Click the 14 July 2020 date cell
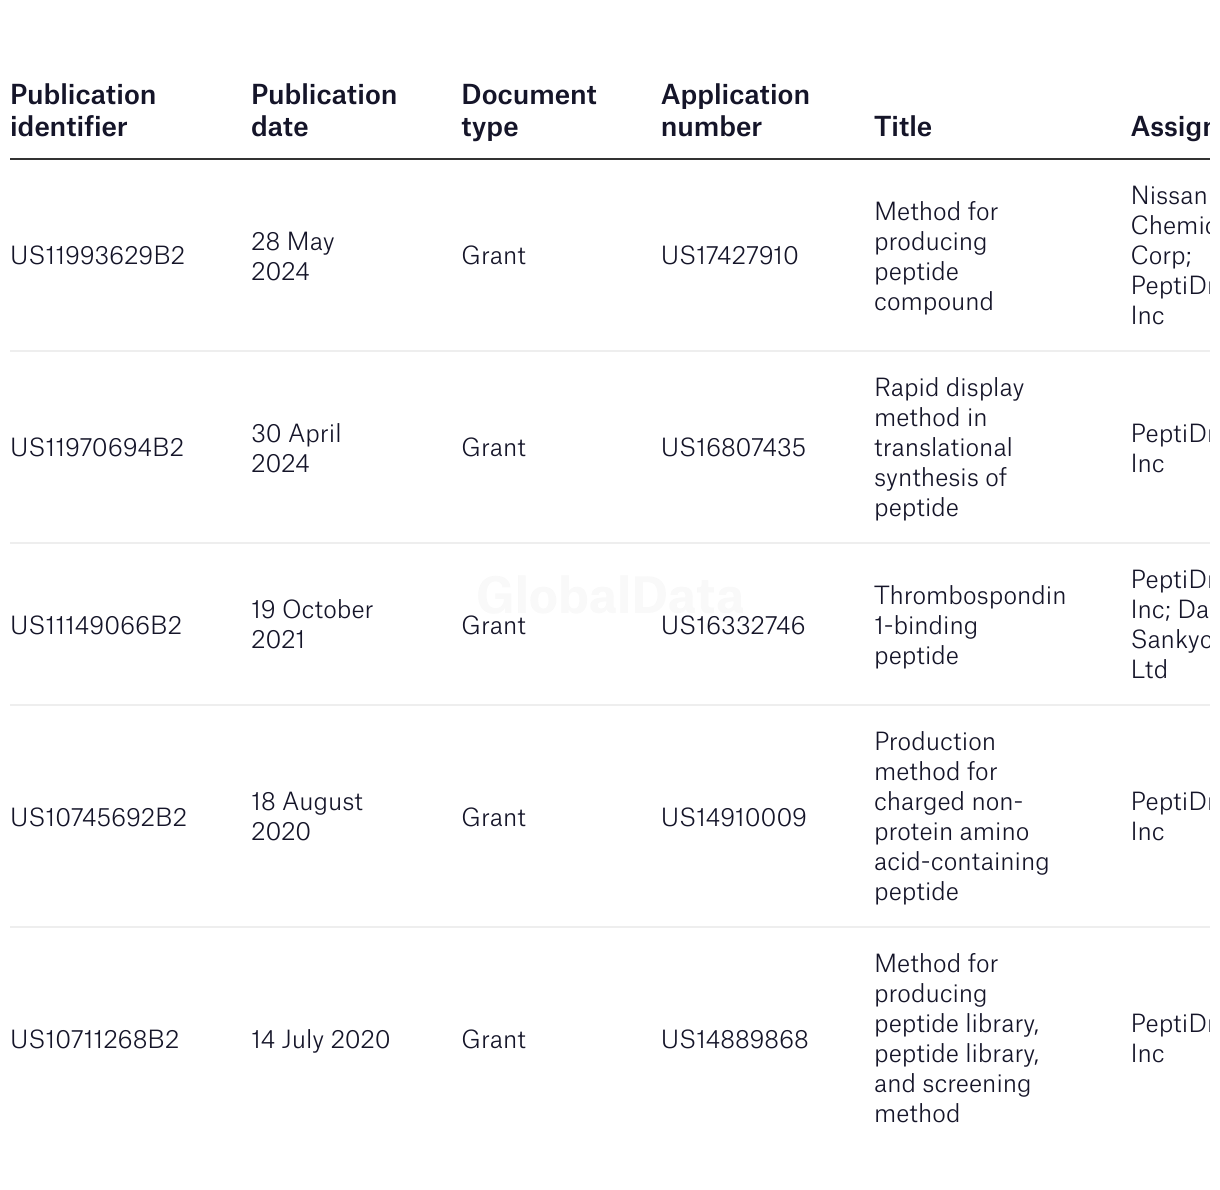The image size is (1220, 1190). (x=320, y=1040)
